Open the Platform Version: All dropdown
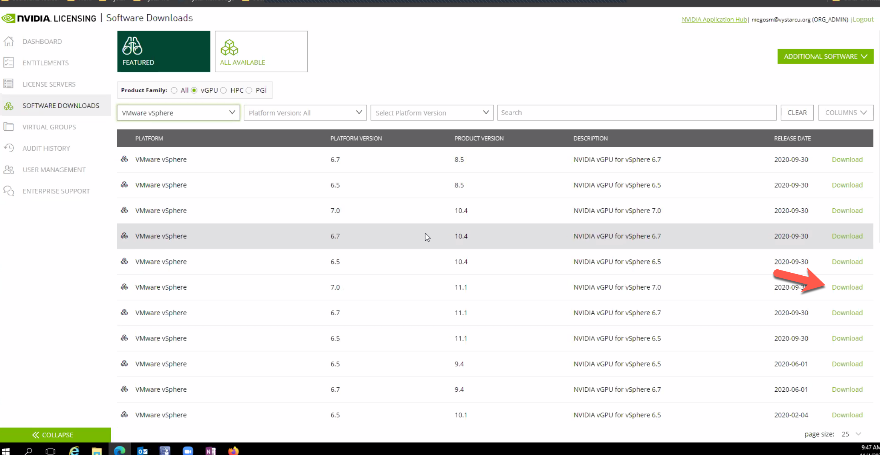 coord(305,113)
